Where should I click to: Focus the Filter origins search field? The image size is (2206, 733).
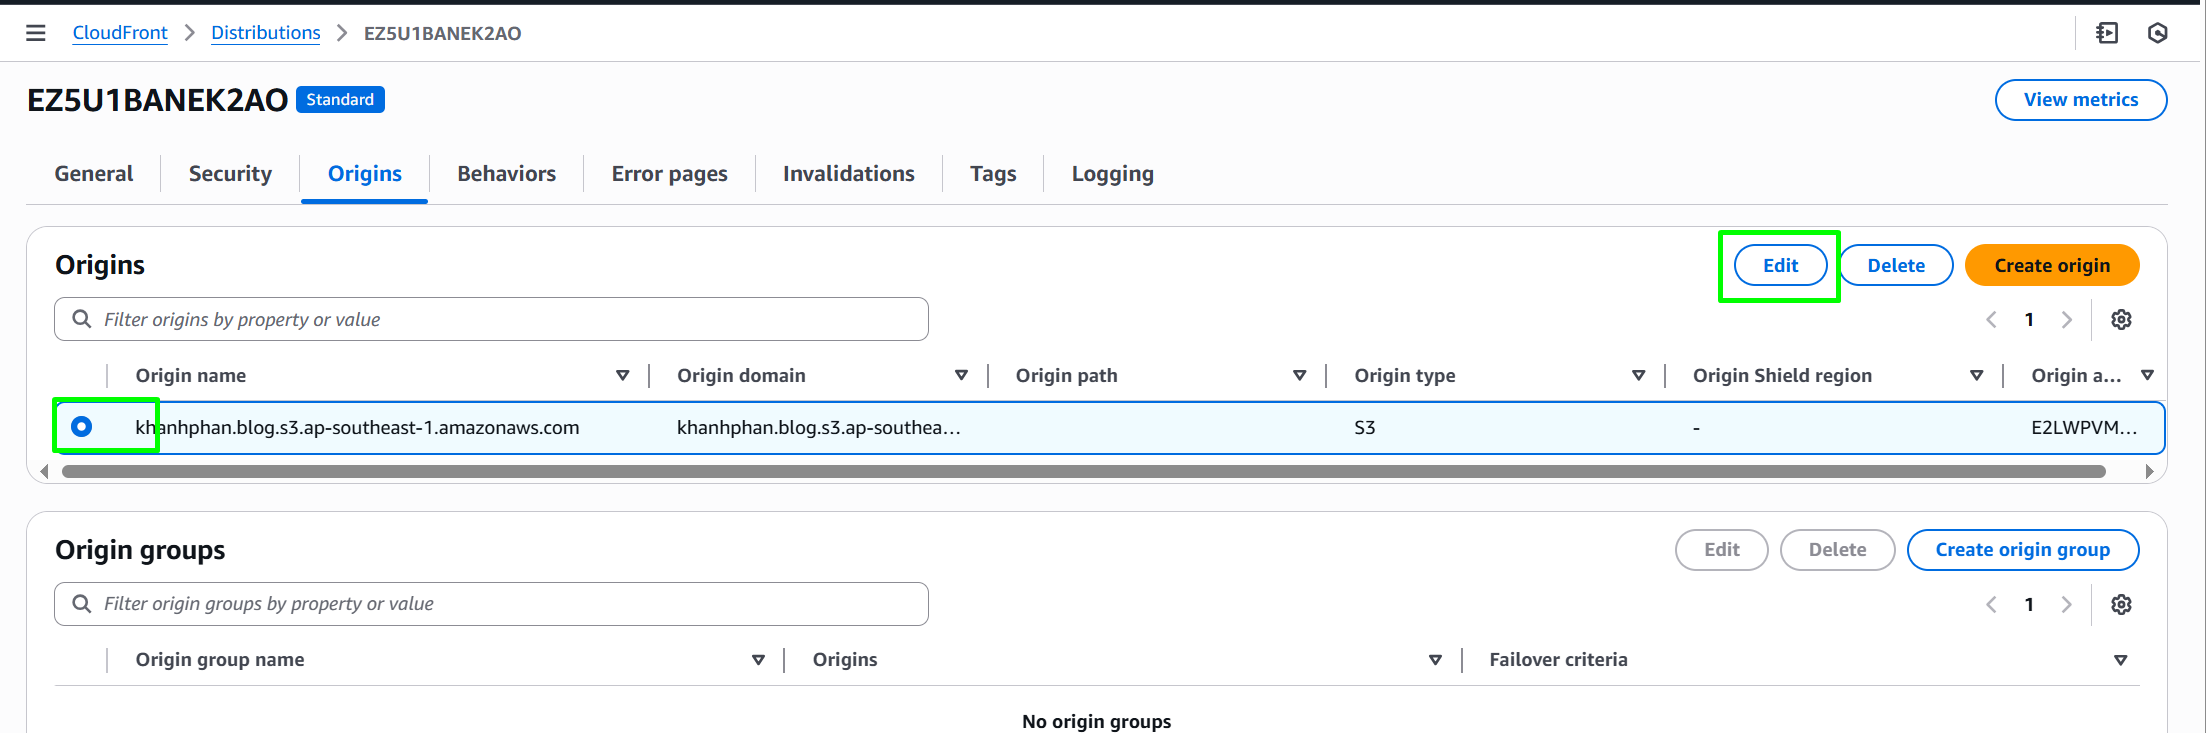click(x=491, y=319)
